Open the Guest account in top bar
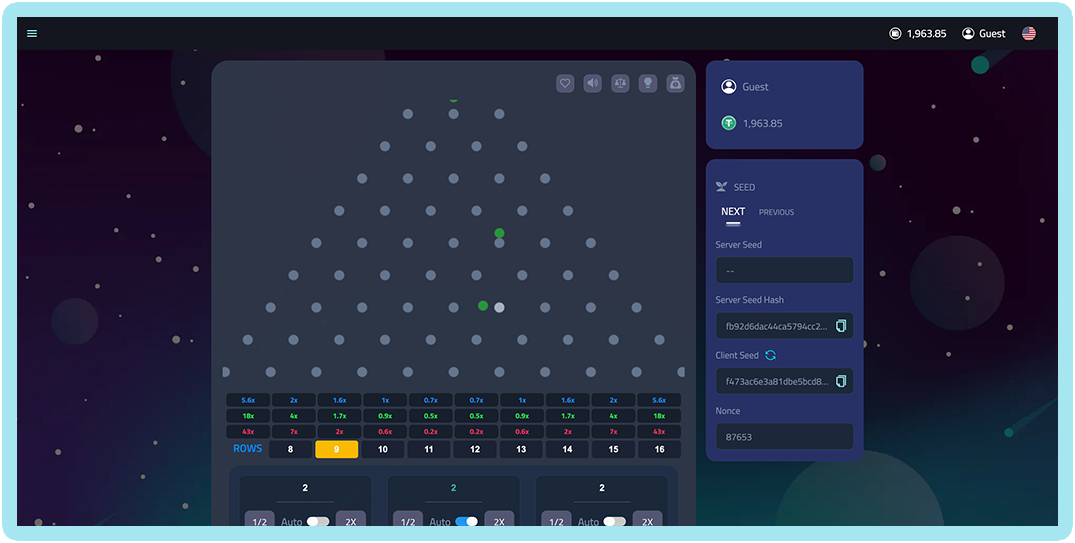The image size is (1075, 543). [983, 34]
